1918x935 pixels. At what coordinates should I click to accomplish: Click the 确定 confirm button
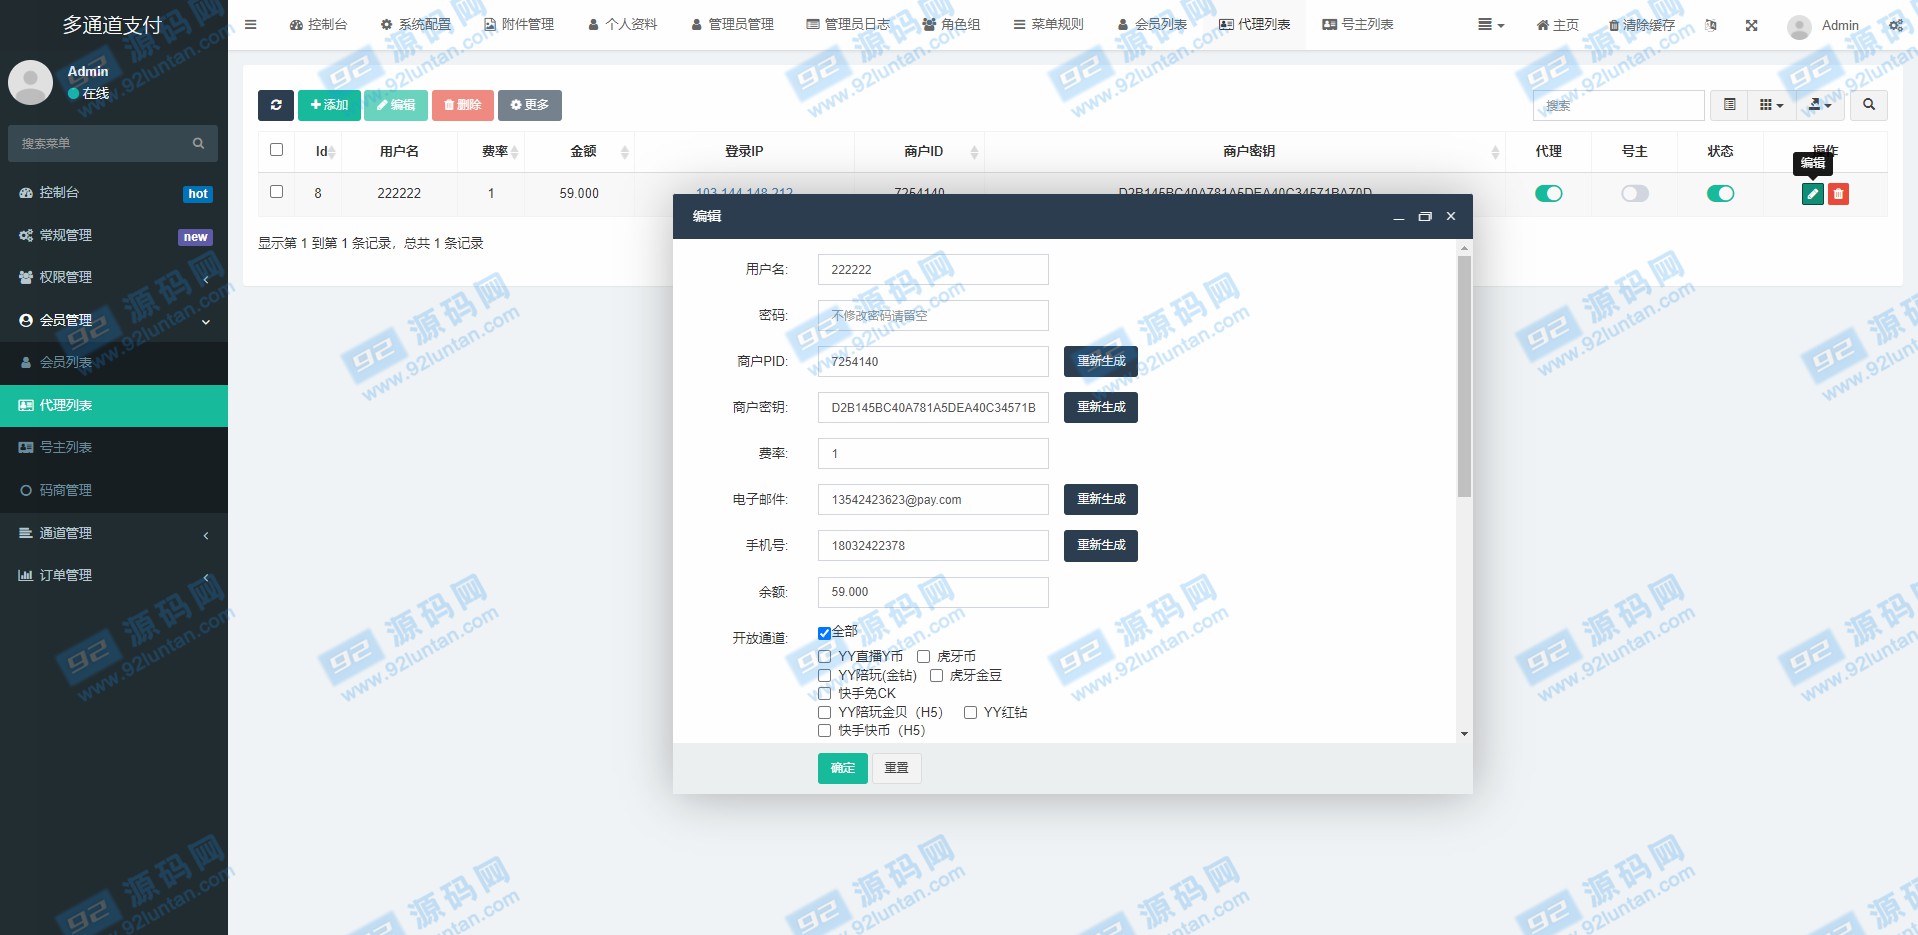point(842,768)
